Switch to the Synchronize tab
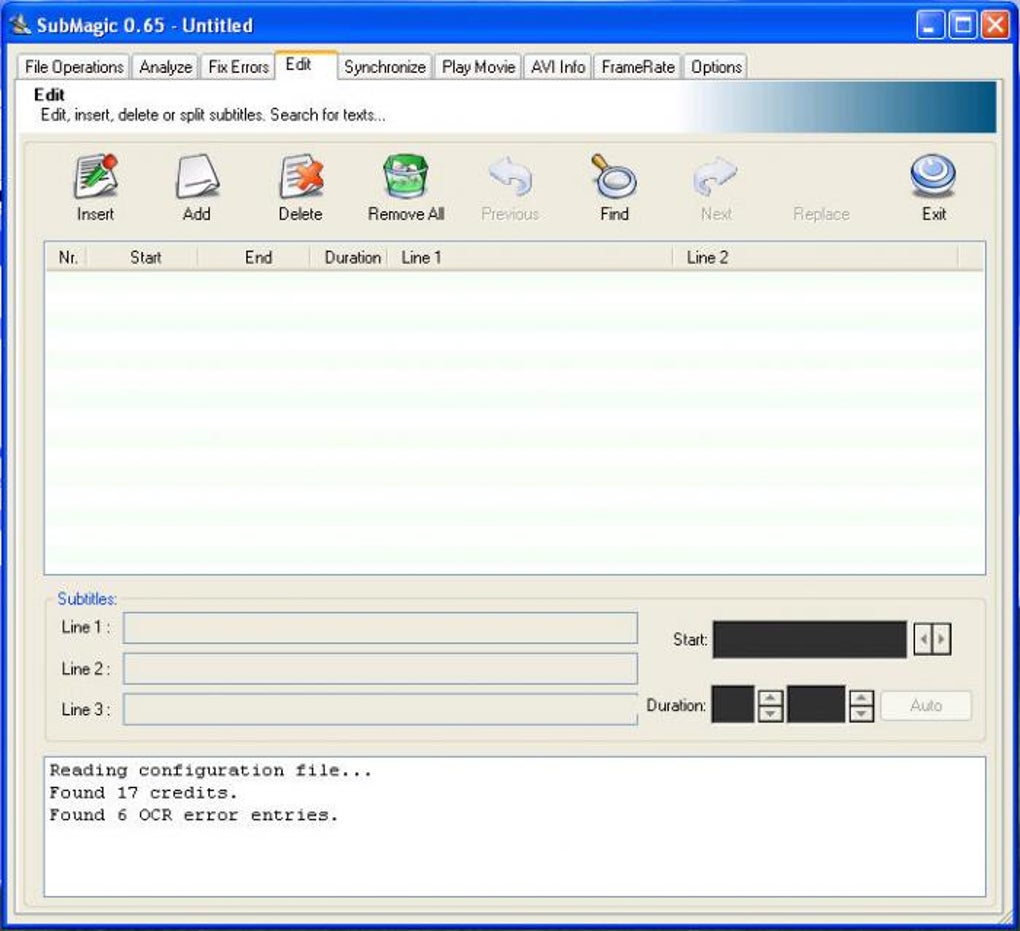 click(x=384, y=66)
